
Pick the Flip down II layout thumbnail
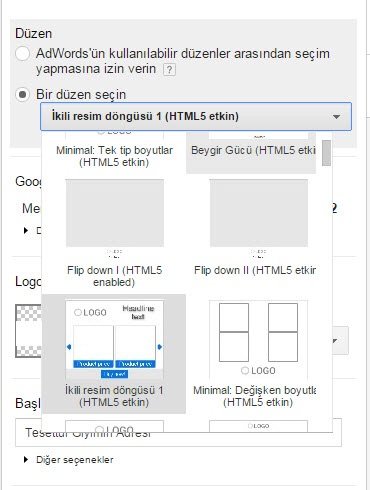click(259, 213)
